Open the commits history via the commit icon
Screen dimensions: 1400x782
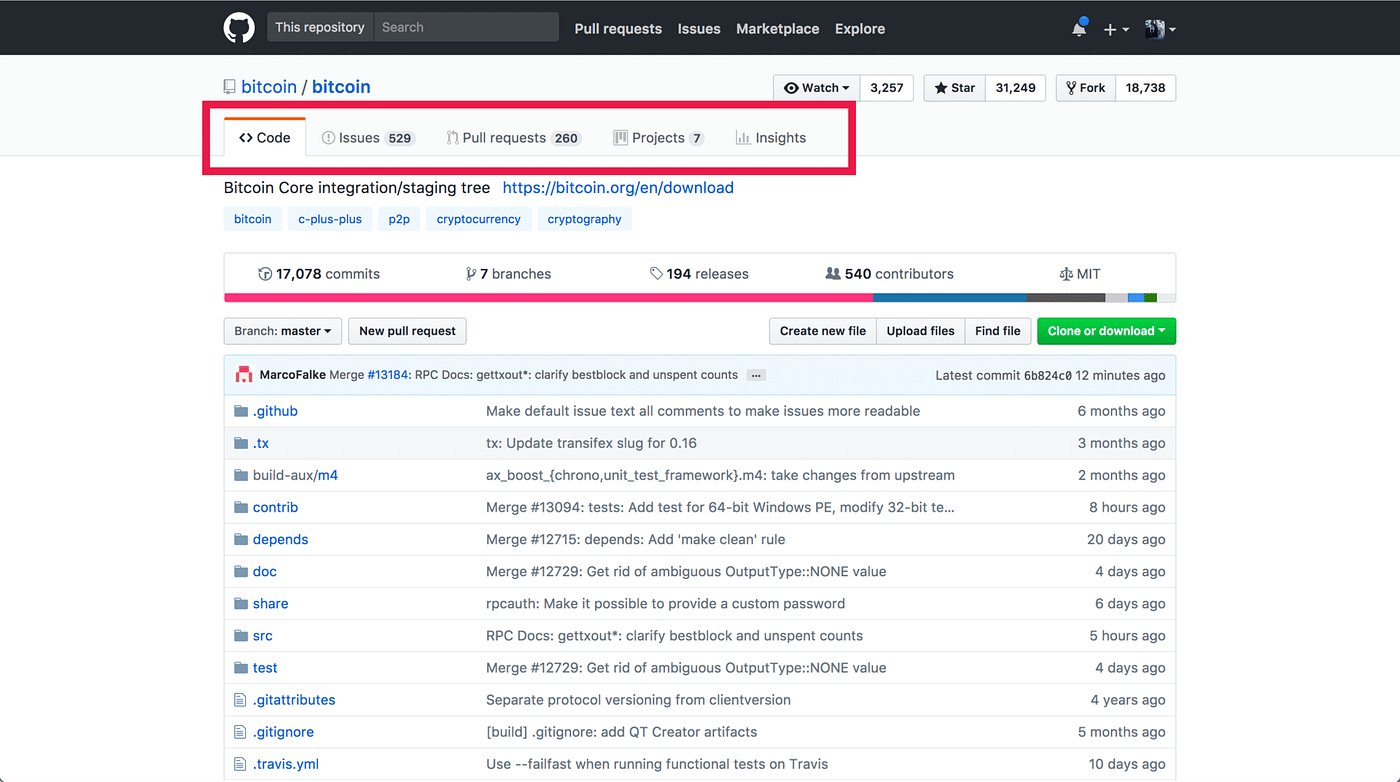(x=264, y=272)
